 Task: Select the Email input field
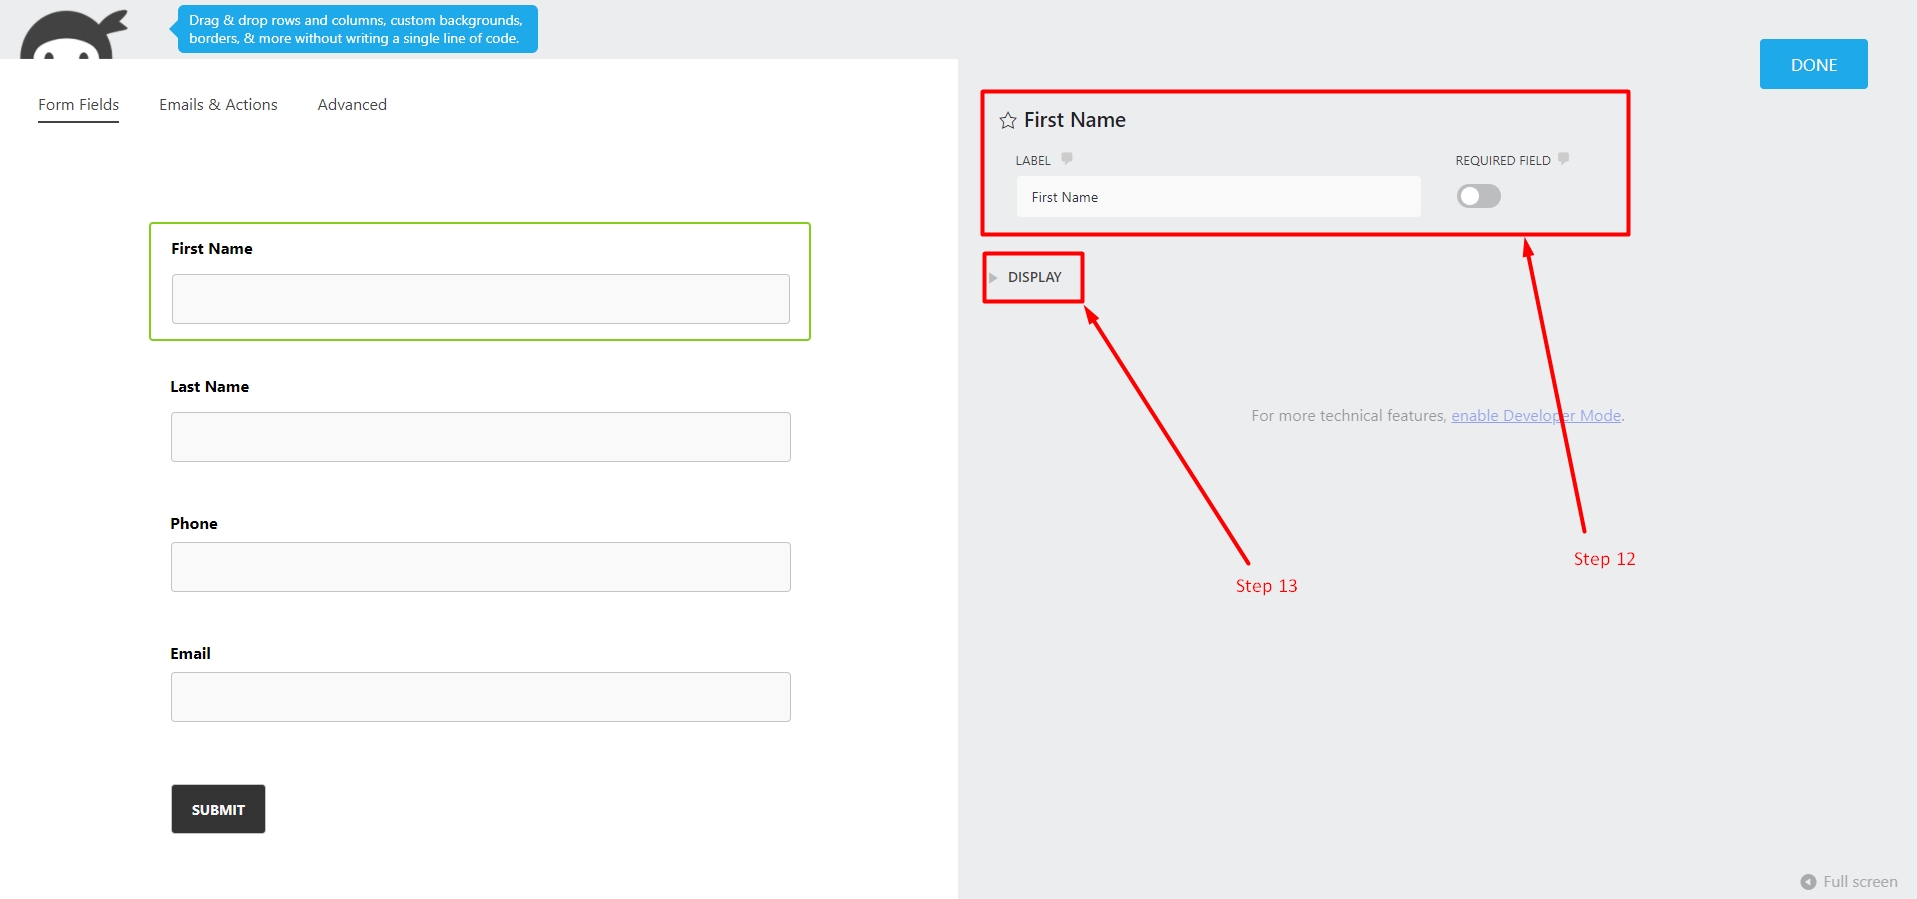(x=480, y=697)
